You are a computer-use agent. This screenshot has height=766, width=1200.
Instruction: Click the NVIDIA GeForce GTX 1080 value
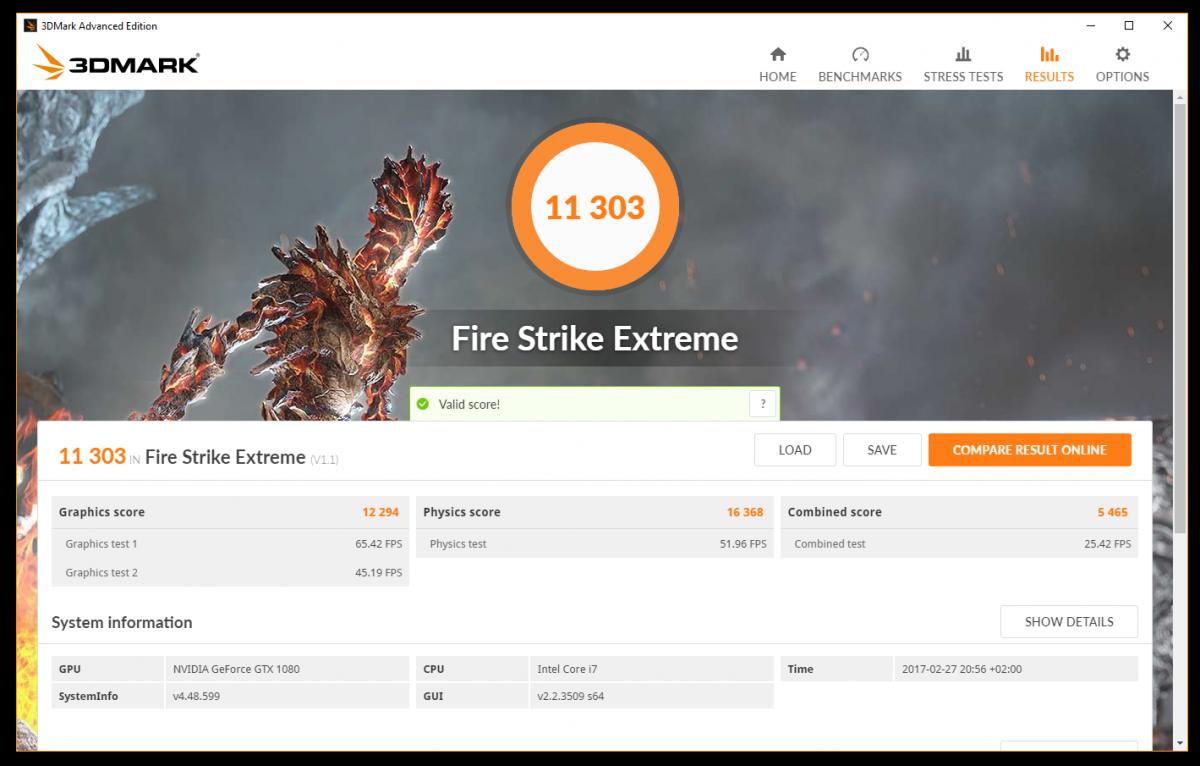tap(236, 669)
